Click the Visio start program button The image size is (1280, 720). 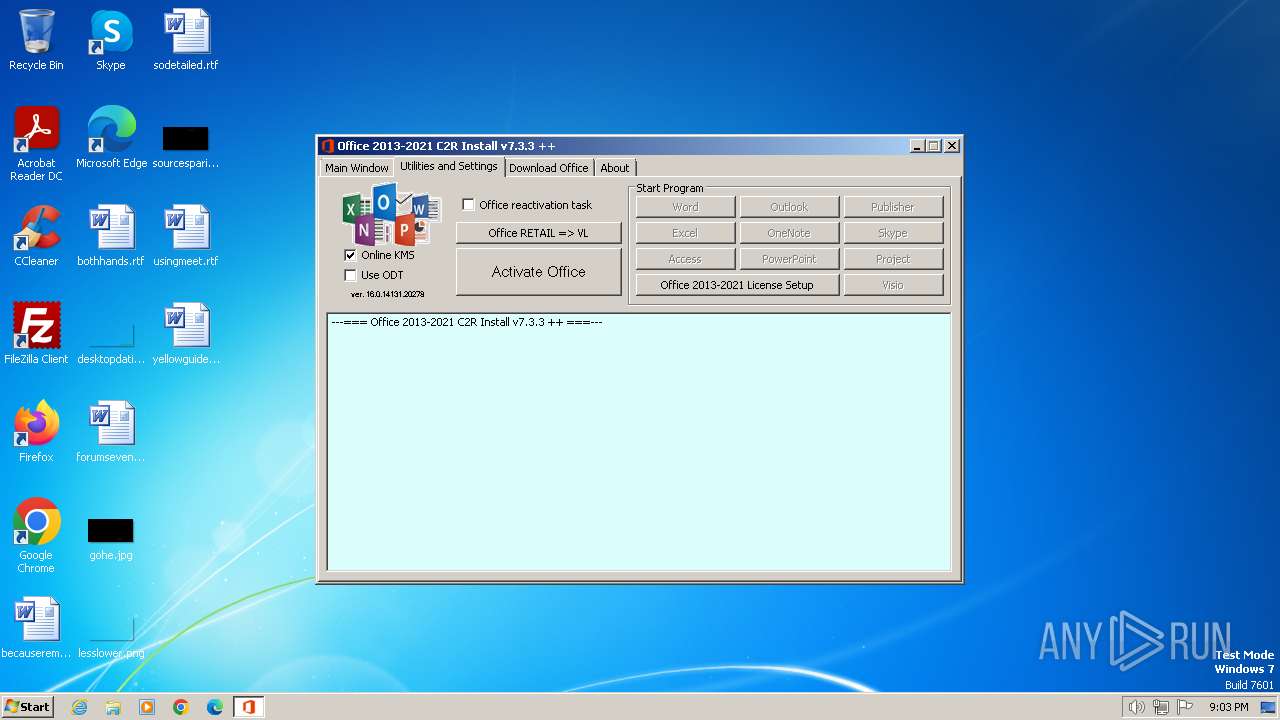coord(893,285)
